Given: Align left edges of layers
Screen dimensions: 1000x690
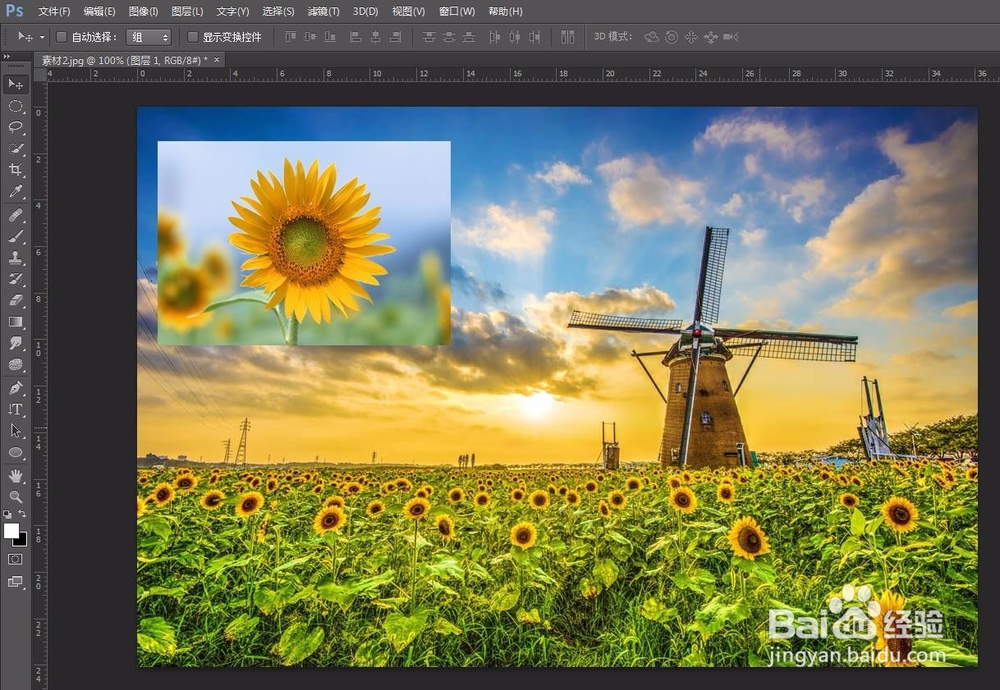Looking at the screenshot, I should (x=355, y=37).
